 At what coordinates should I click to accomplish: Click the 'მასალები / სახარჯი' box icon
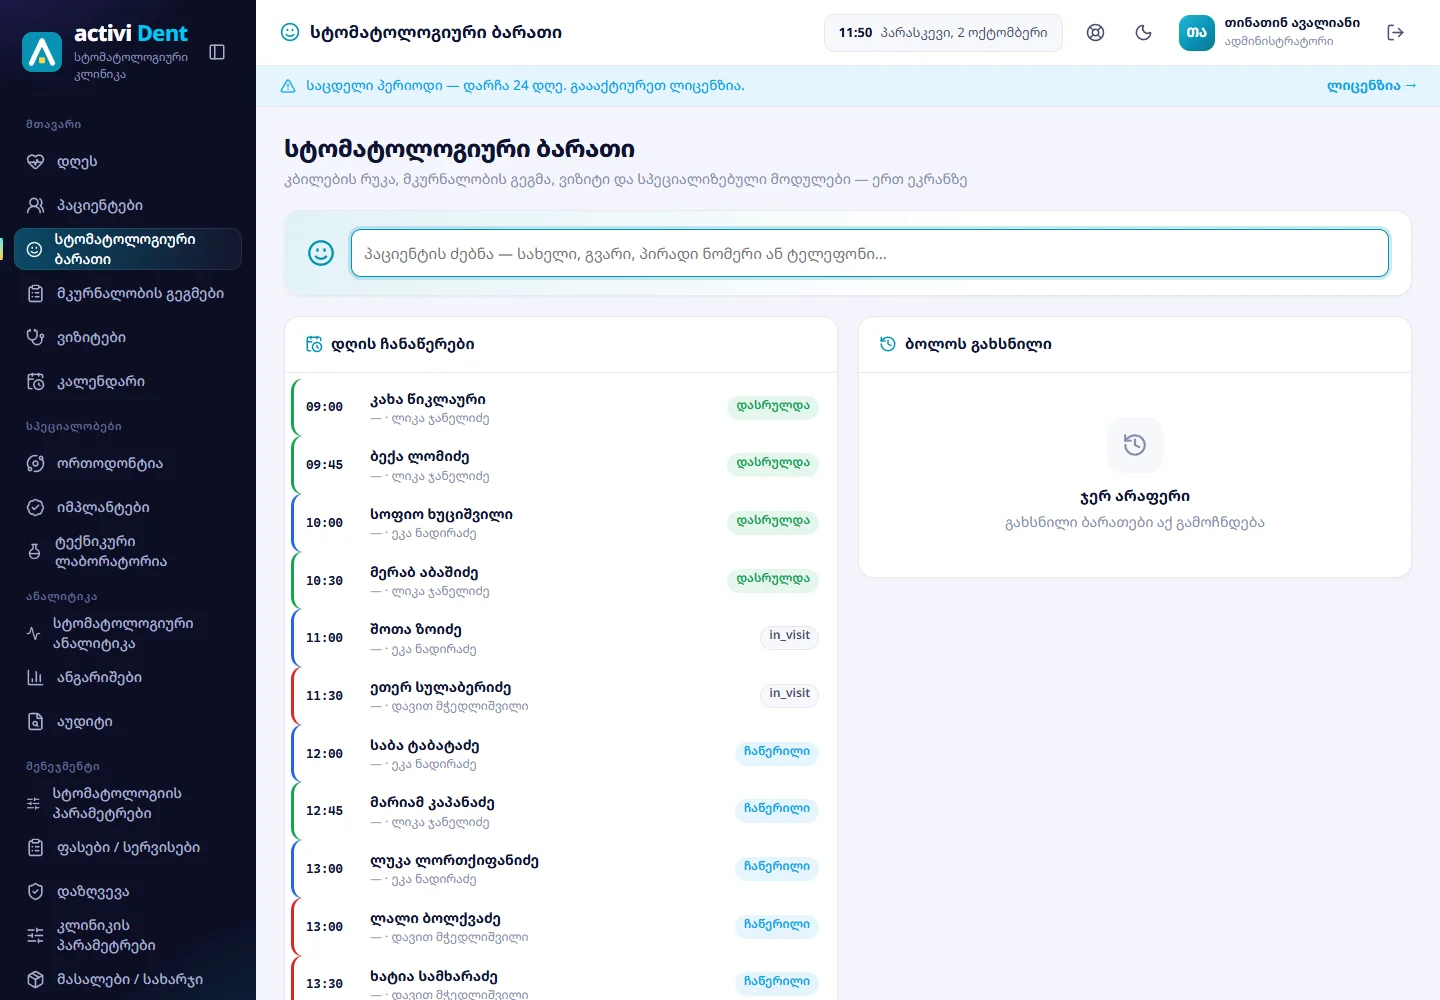pos(36,980)
